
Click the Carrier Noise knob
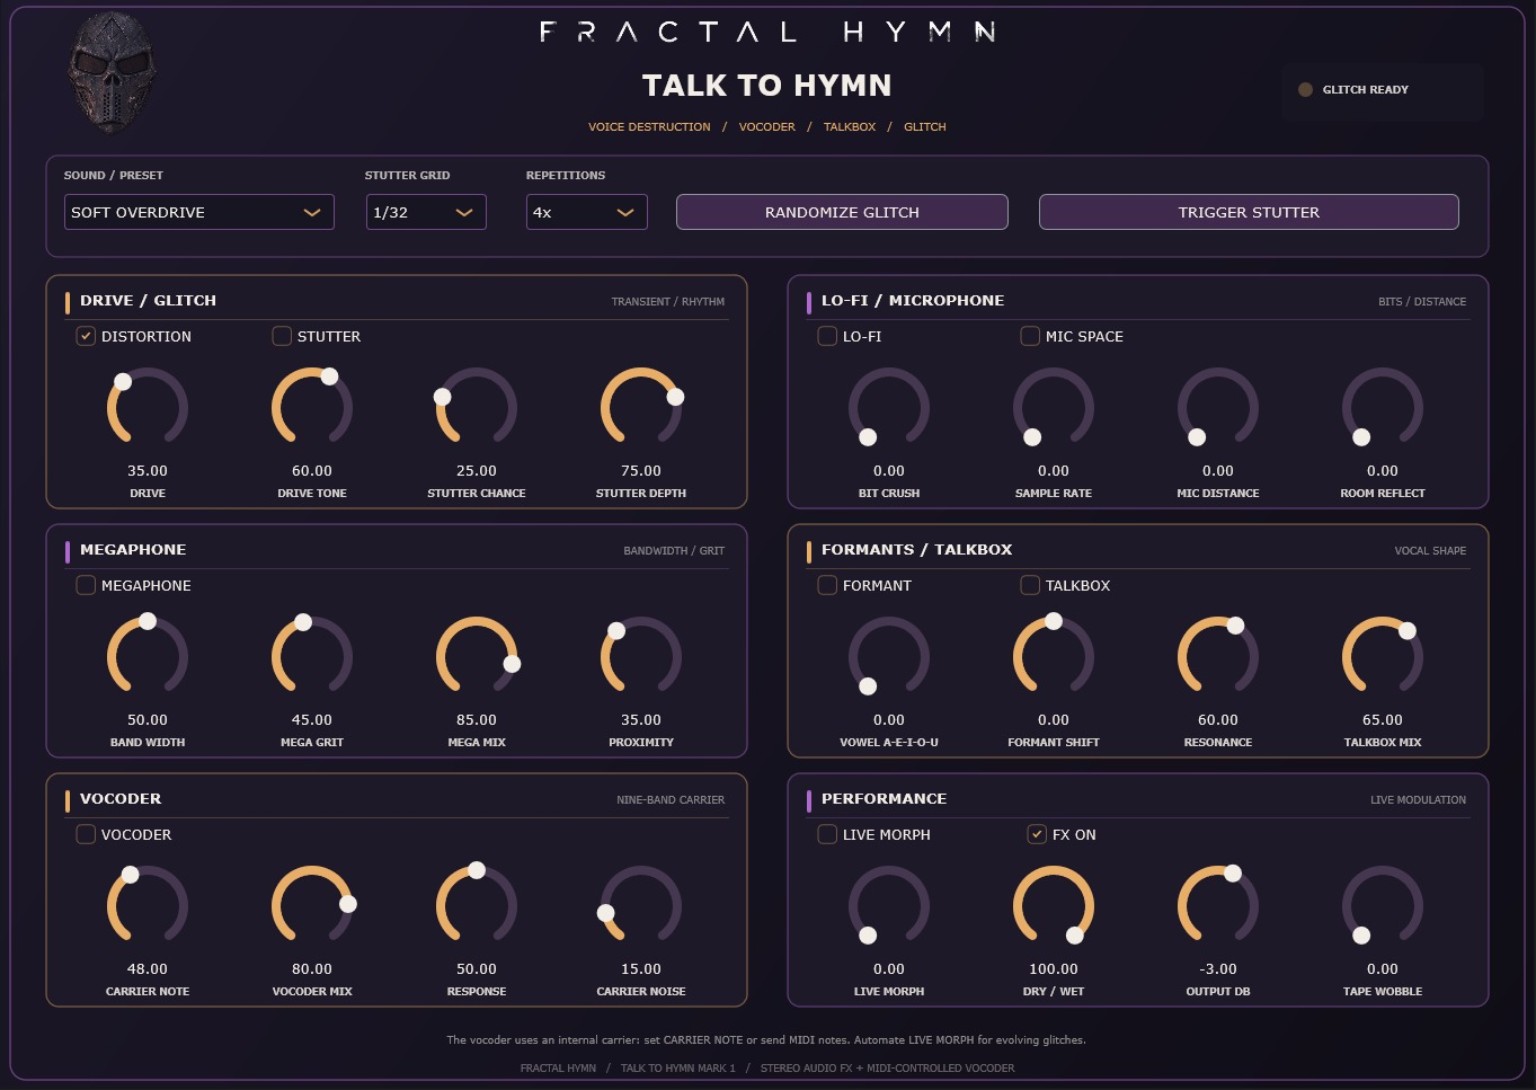[641, 905]
